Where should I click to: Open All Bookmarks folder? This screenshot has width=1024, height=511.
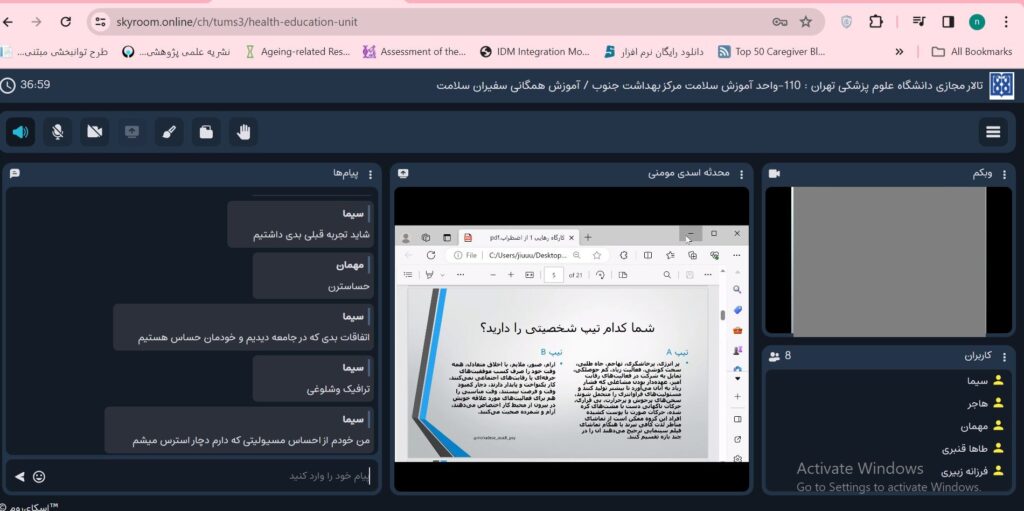(x=971, y=52)
